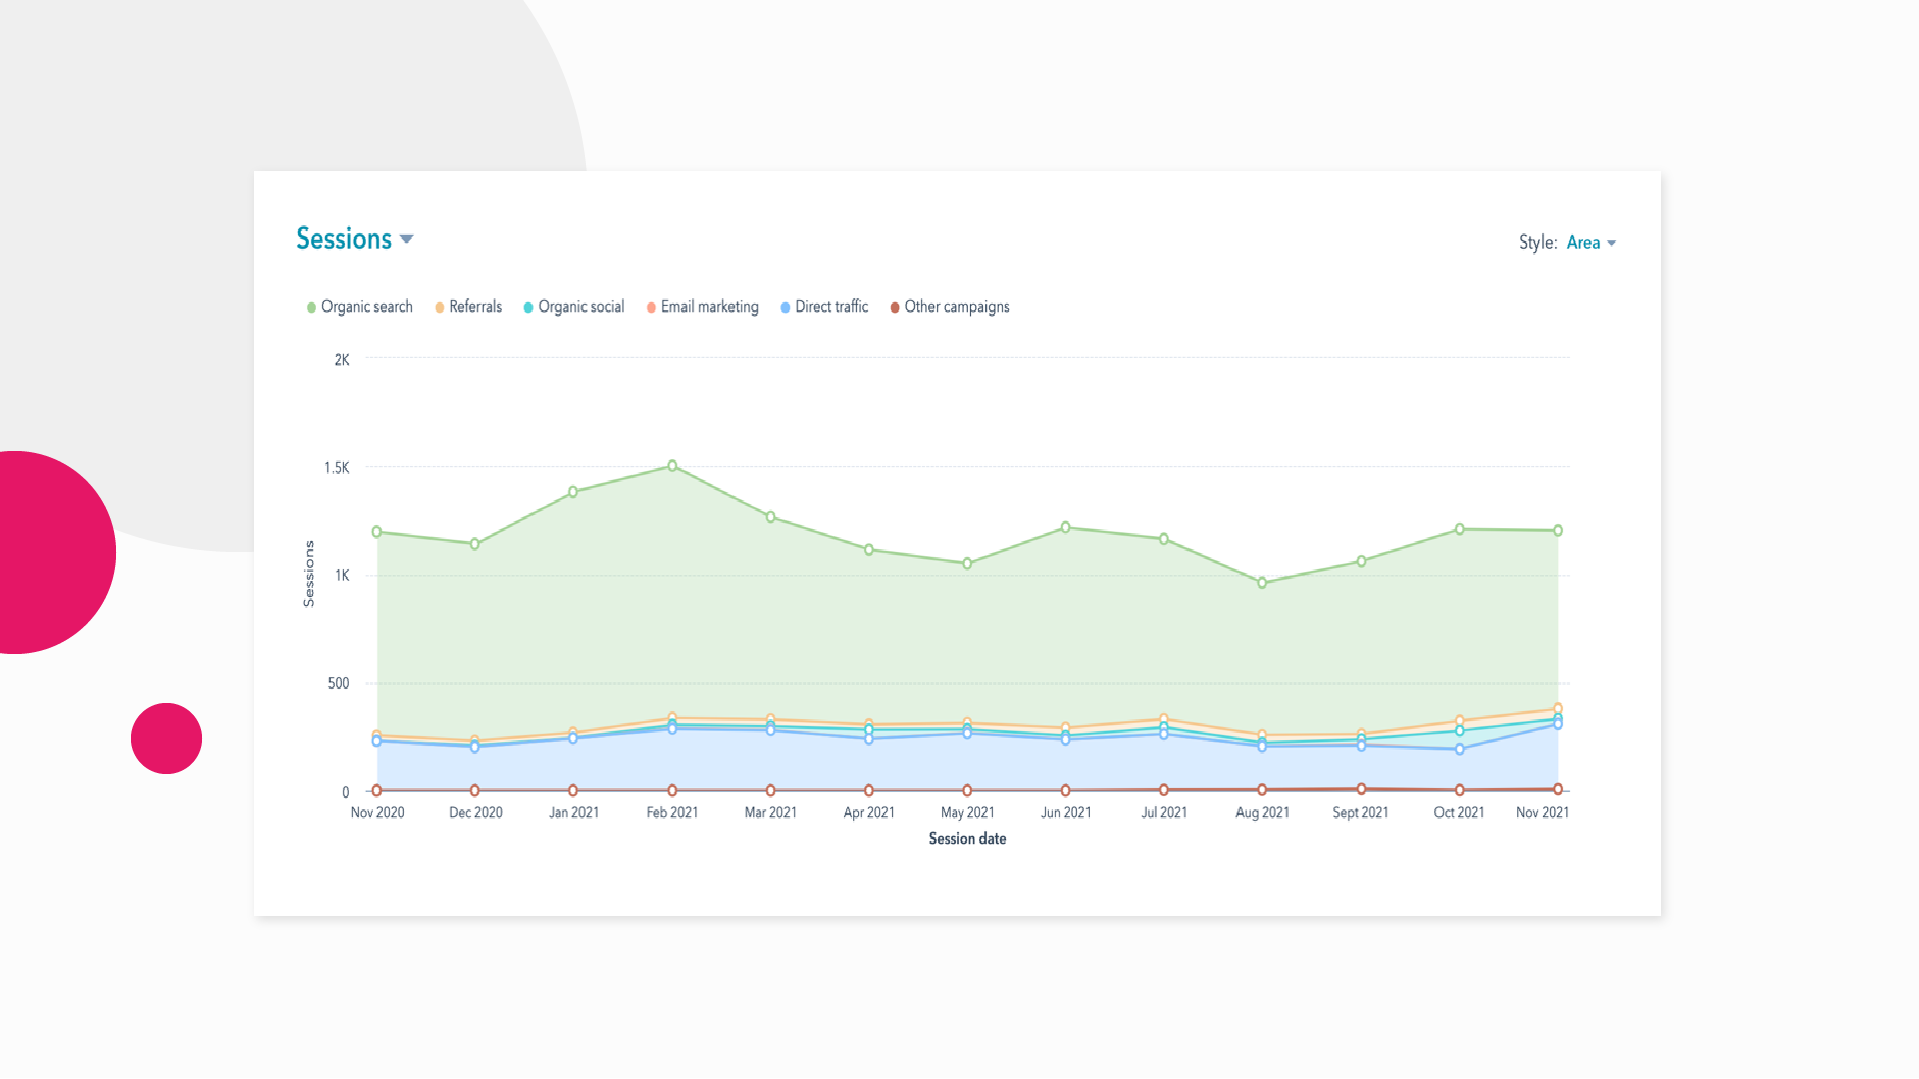
Task: Click the 'Aug 2021' axis label
Action: pos(1262,813)
